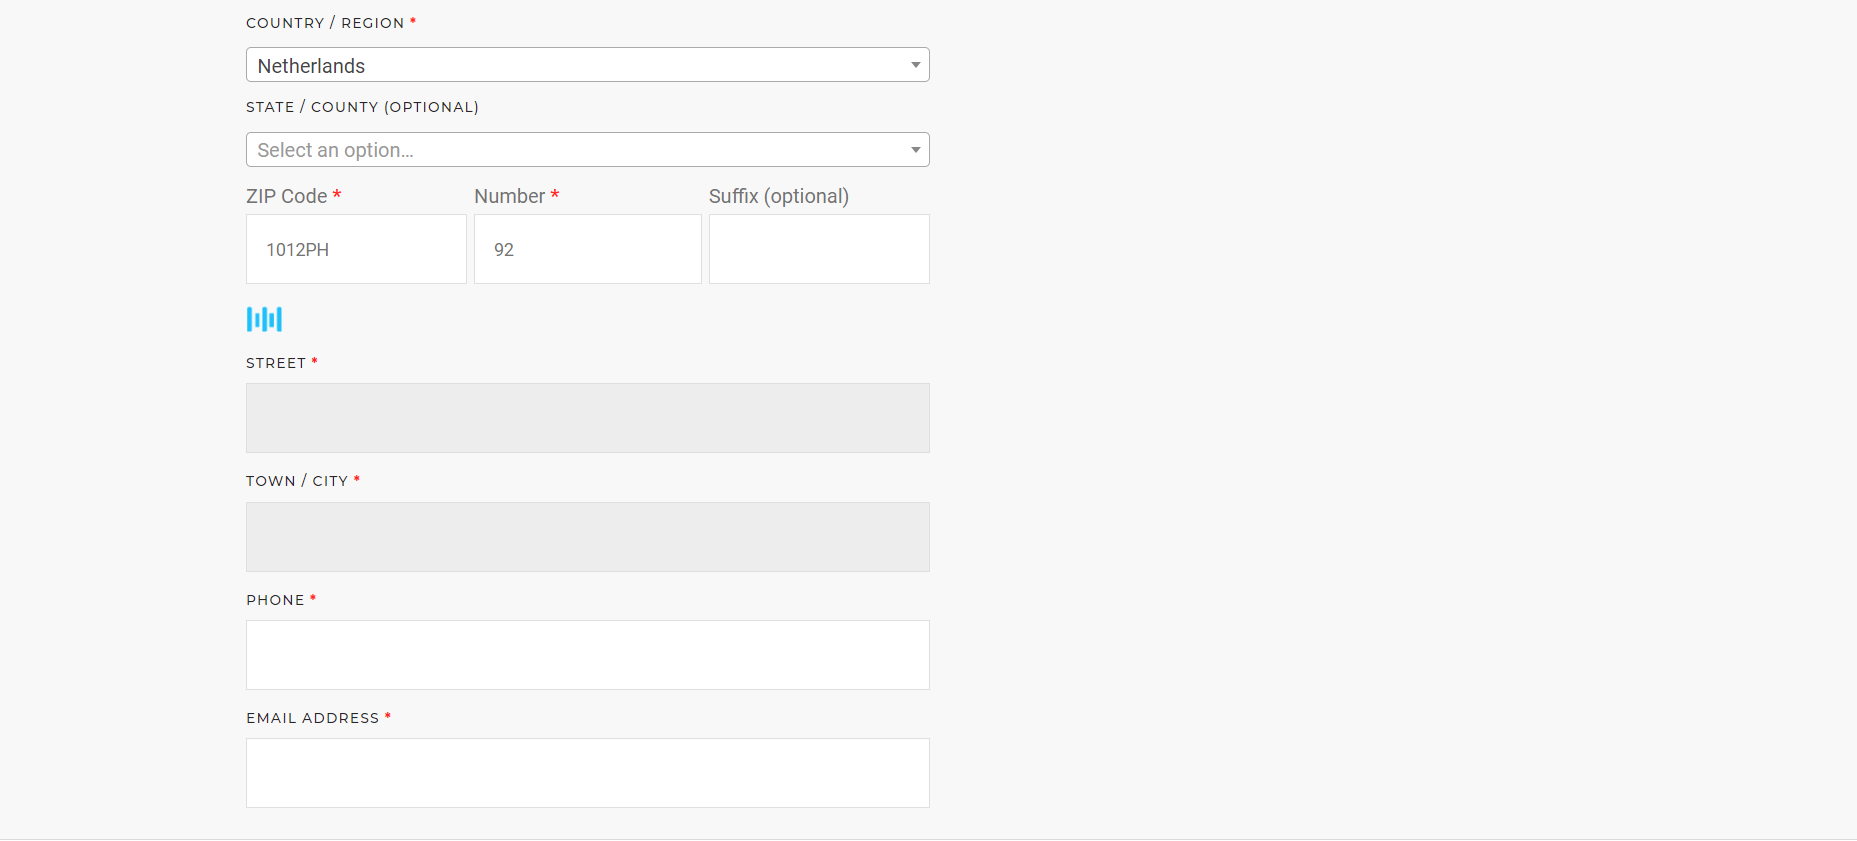
Task: Click into the empty Suffix field
Action: (x=818, y=249)
